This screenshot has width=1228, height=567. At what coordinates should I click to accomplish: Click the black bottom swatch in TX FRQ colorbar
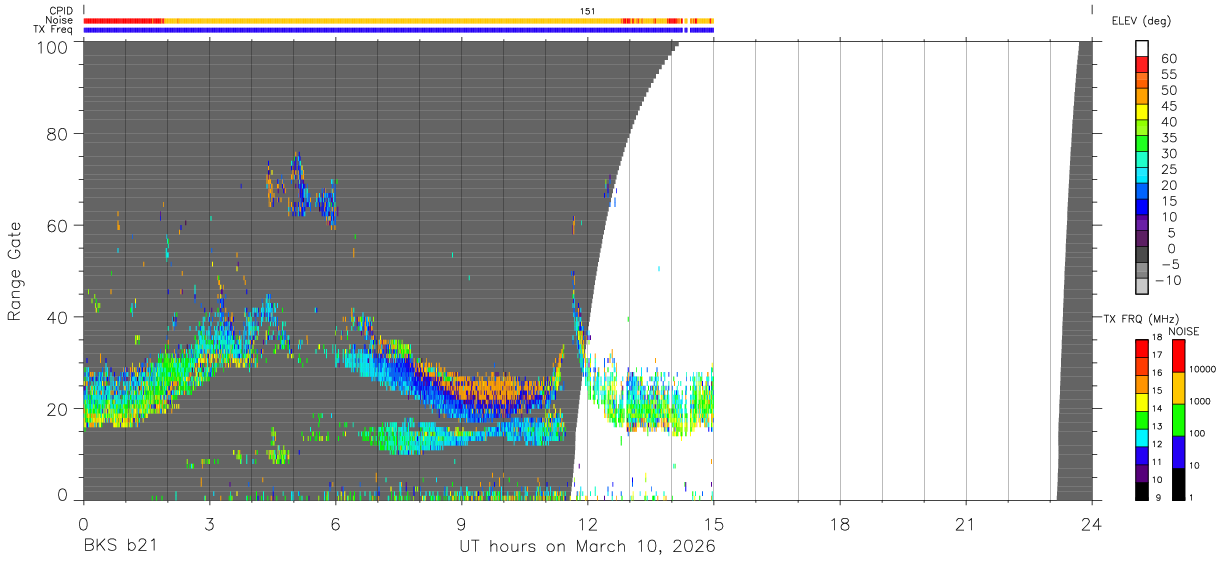point(1143,491)
